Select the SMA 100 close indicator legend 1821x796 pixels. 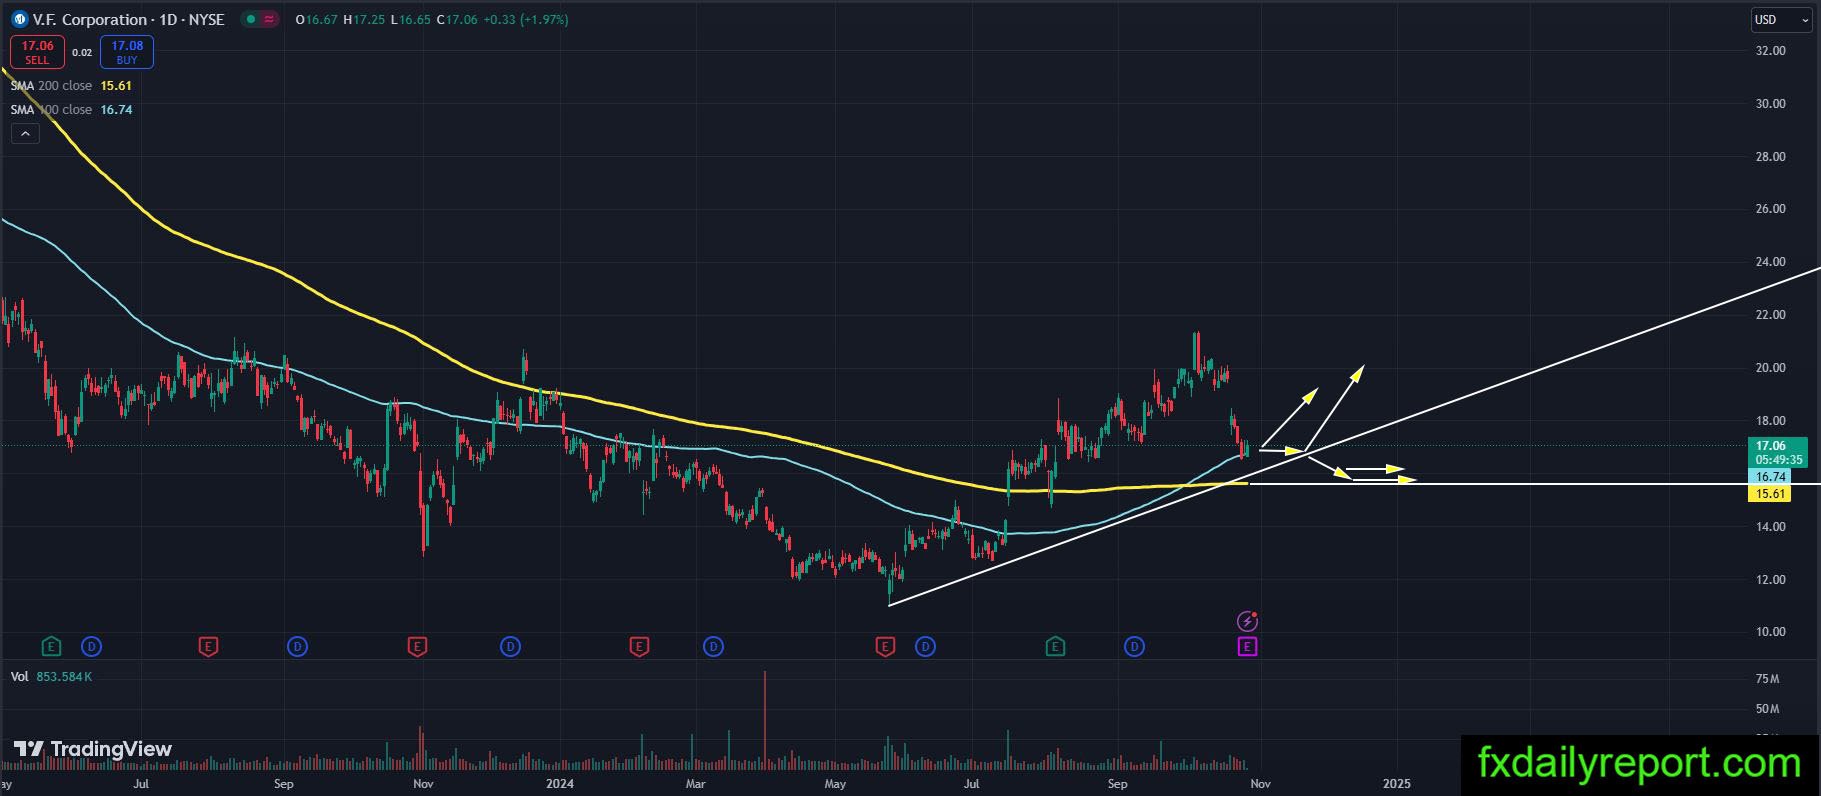(x=71, y=110)
